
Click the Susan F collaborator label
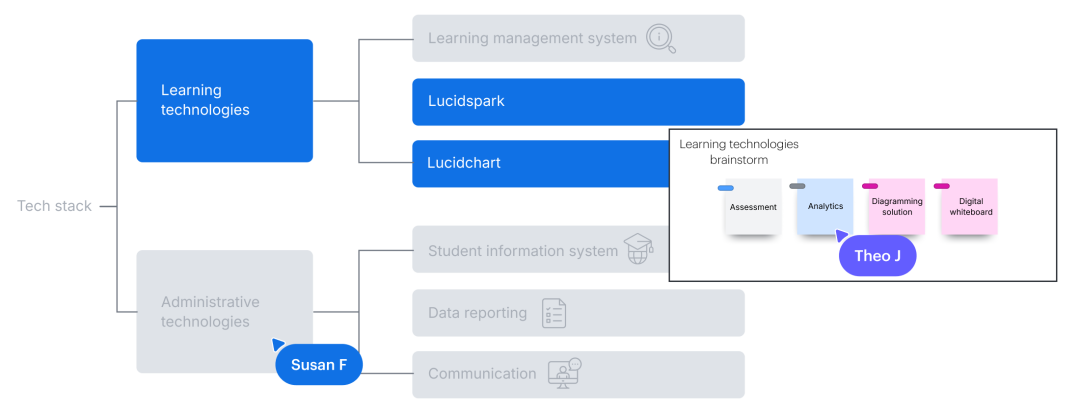point(319,364)
